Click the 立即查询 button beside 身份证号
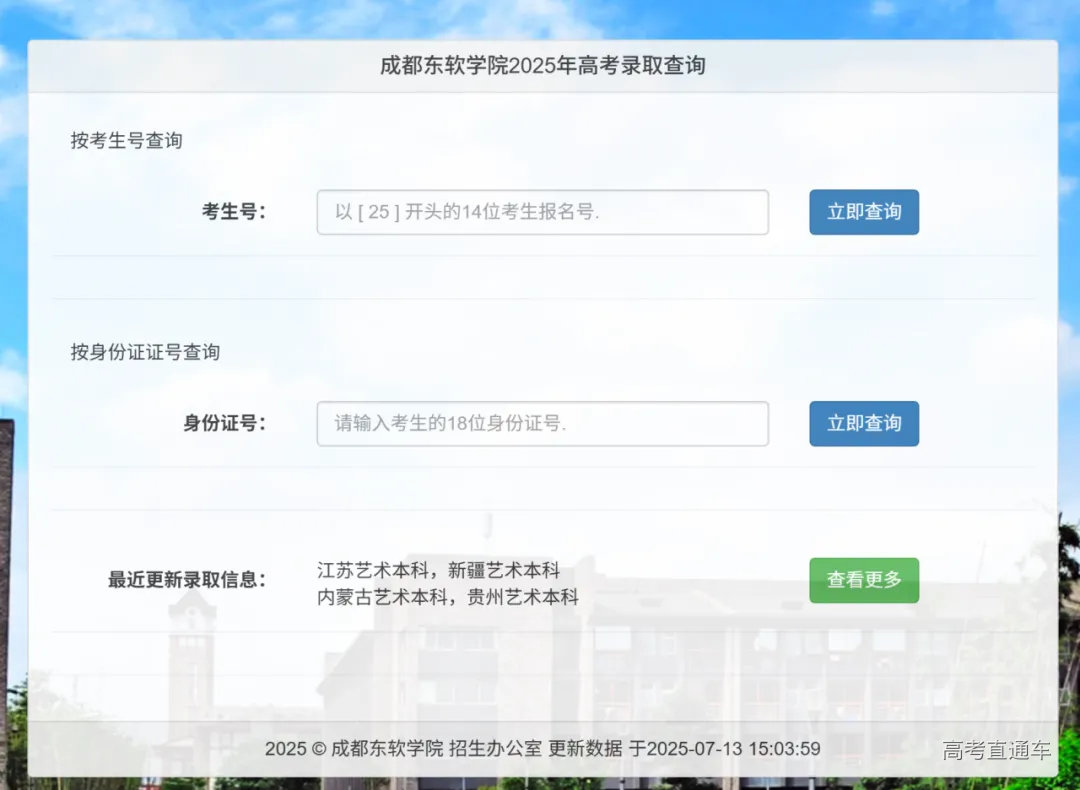The width and height of the screenshot is (1080, 790). click(x=863, y=423)
